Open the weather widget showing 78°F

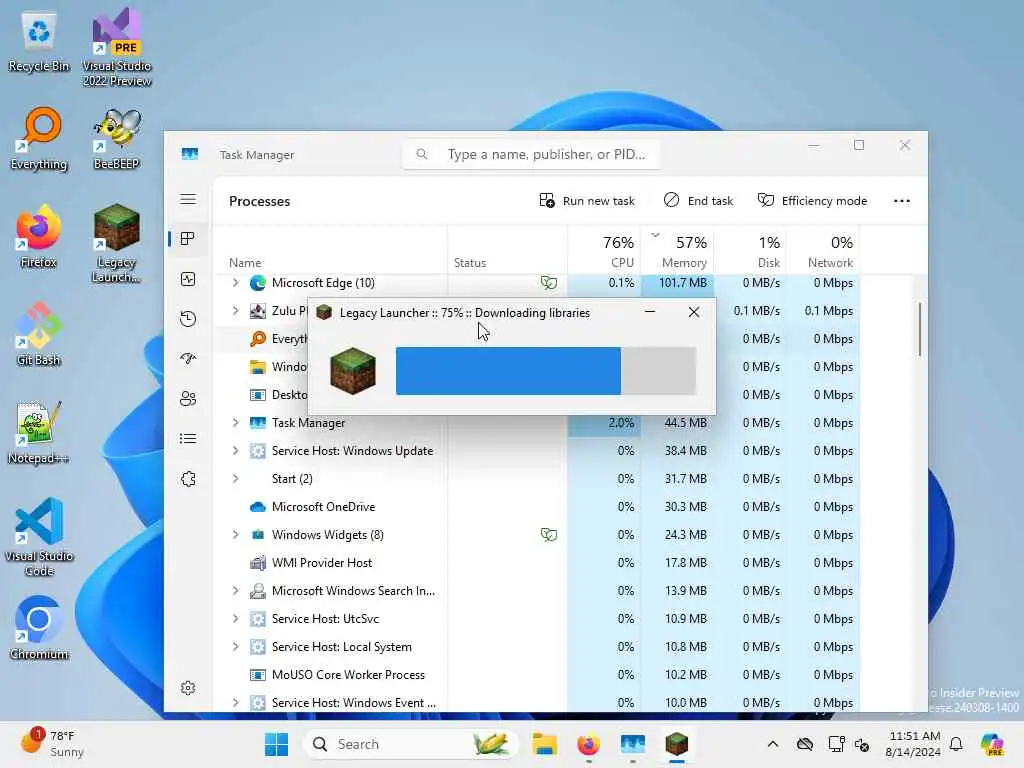pos(52,744)
